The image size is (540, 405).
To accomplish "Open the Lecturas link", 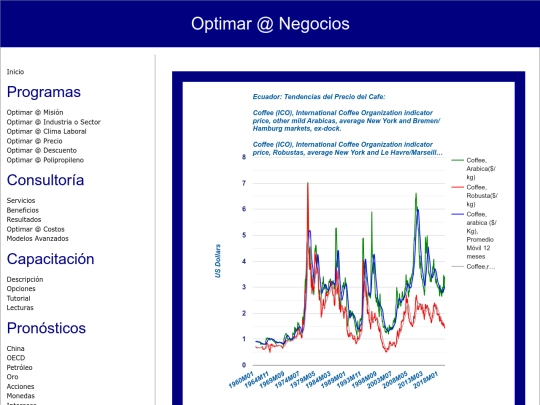I will pos(20,308).
